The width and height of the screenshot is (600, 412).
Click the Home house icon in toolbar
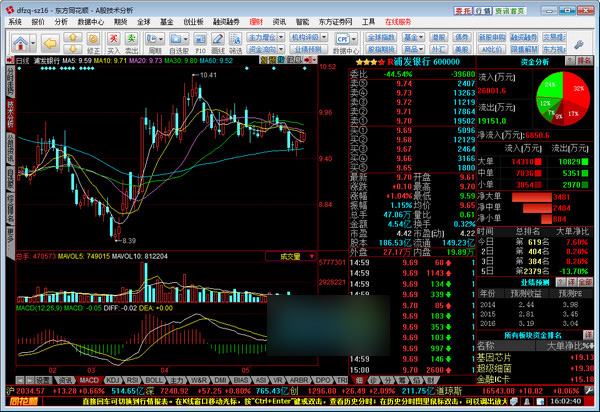click(x=20, y=43)
